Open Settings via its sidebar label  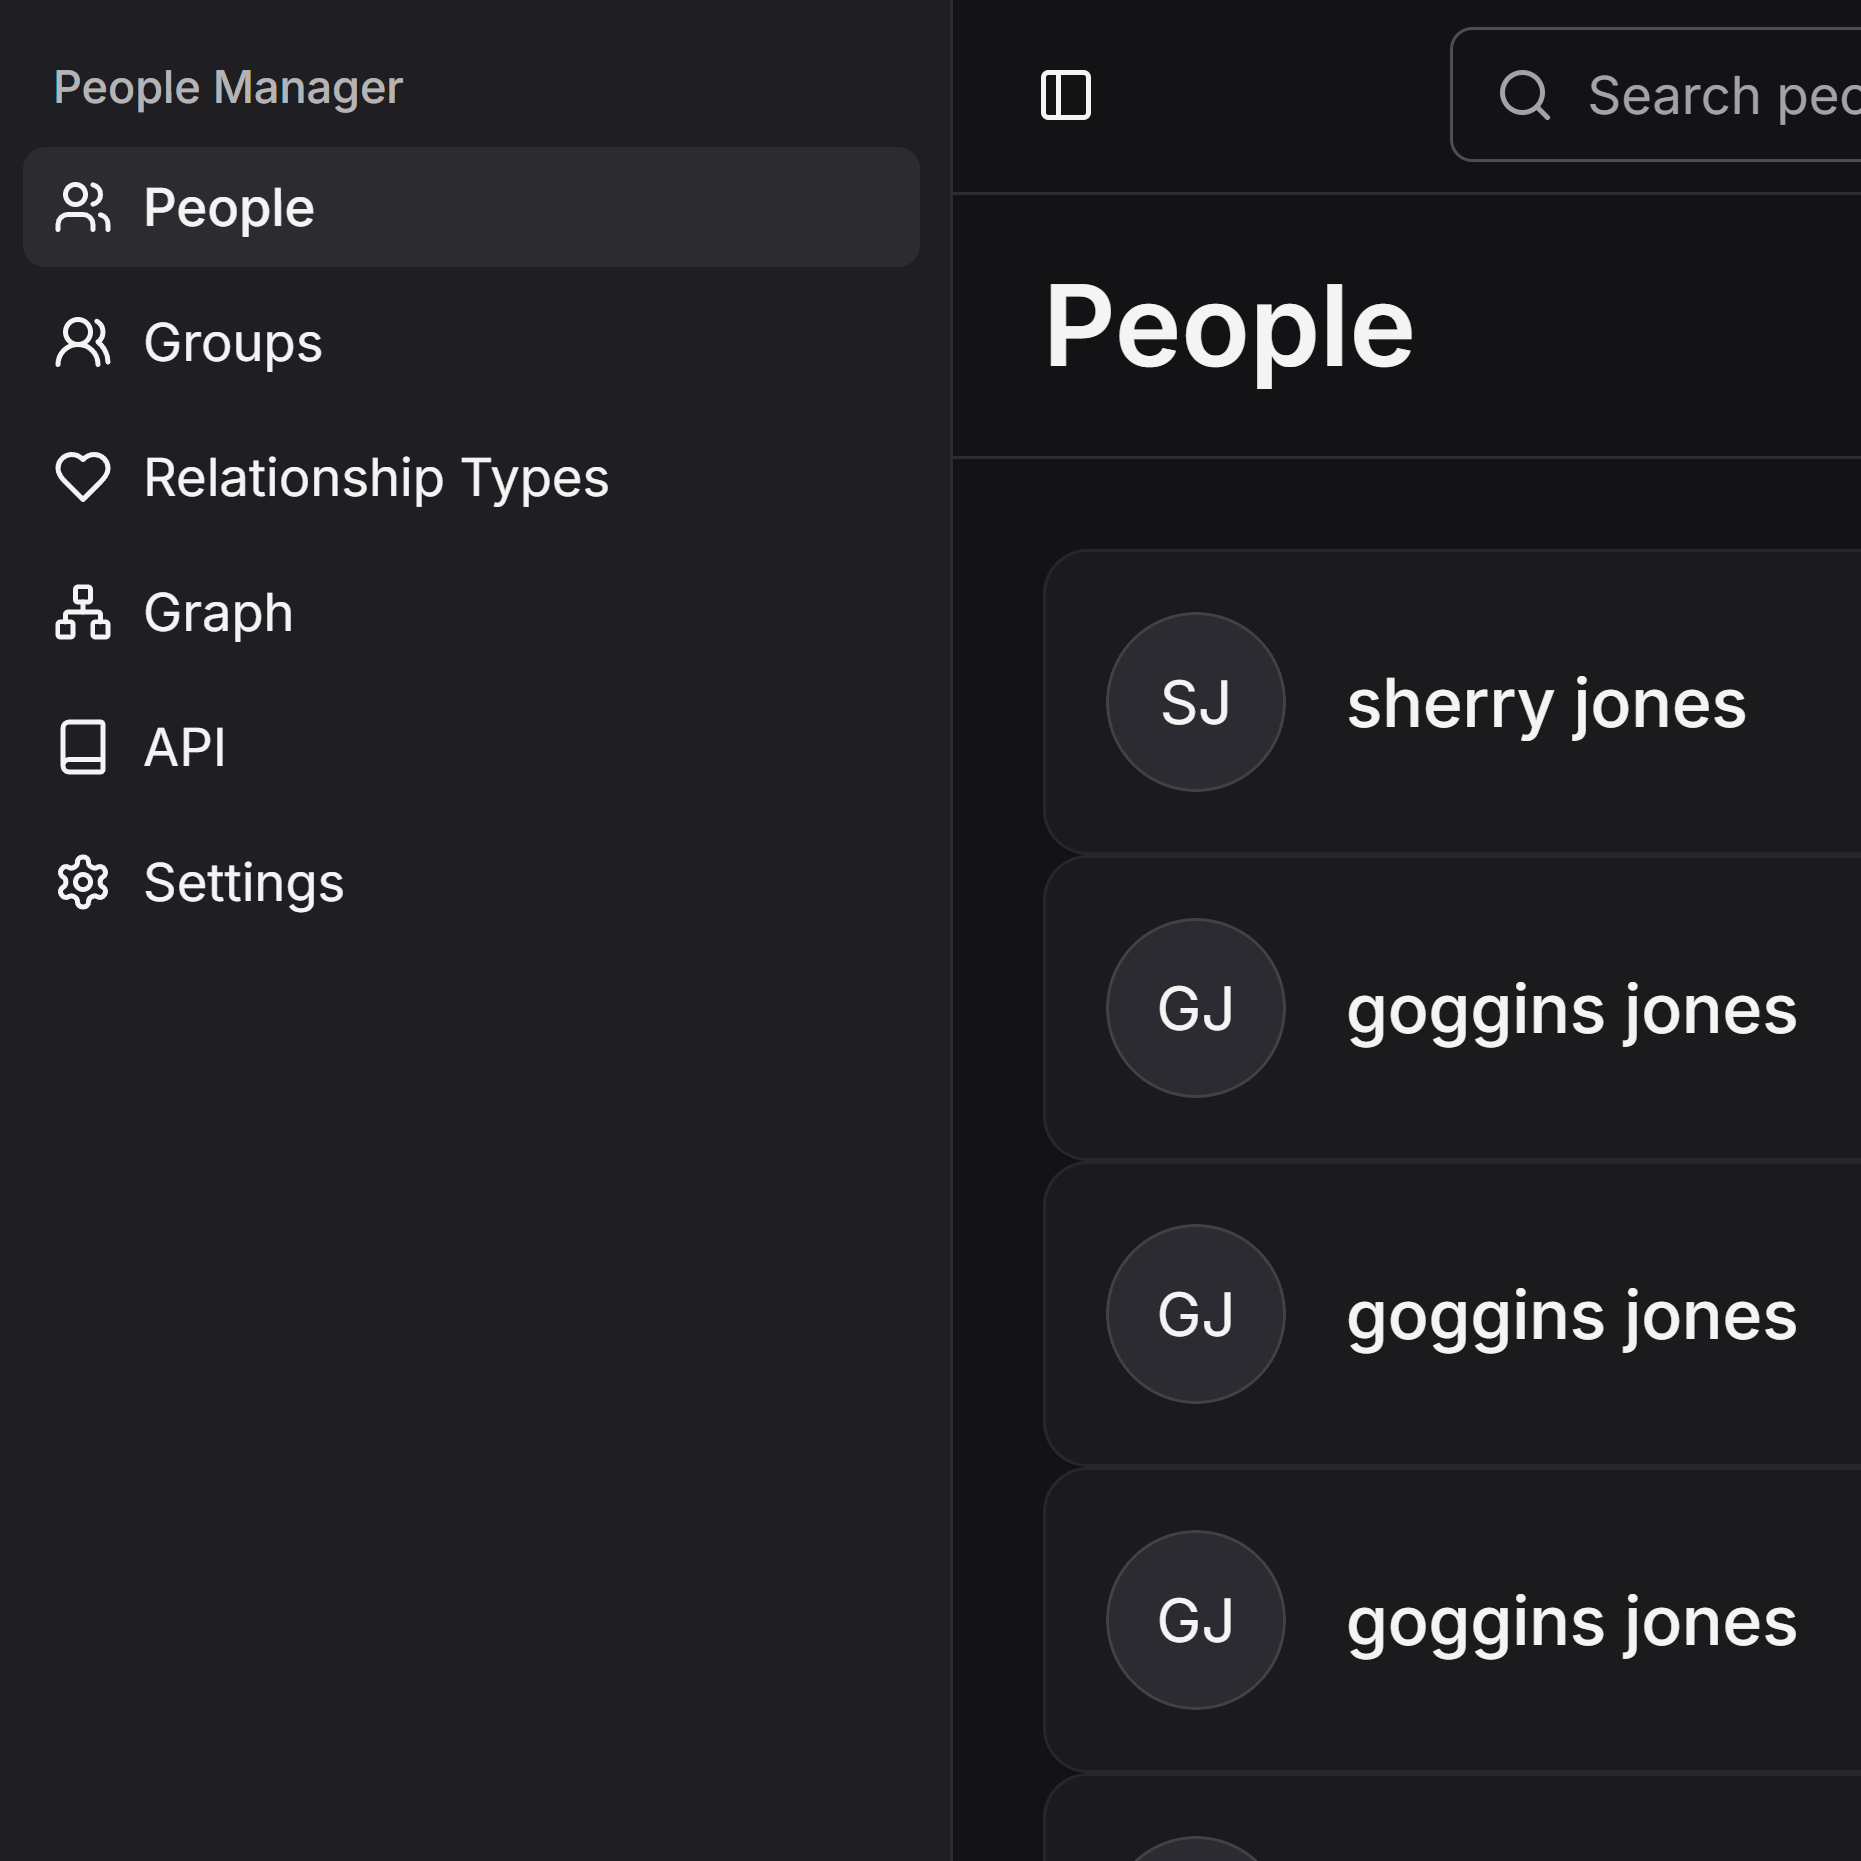coord(244,882)
